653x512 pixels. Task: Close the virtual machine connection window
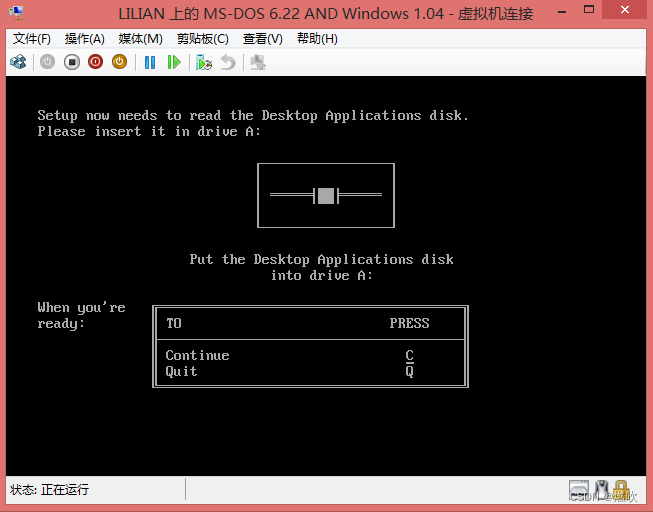coord(625,10)
